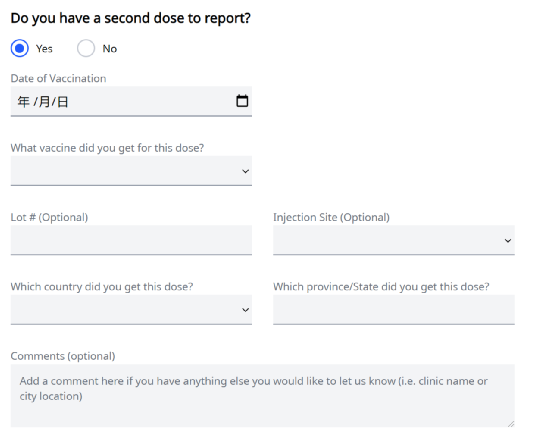The height and width of the screenshot is (437, 554).
Task: Click the "Date of Vaccination" label
Action: tap(58, 78)
